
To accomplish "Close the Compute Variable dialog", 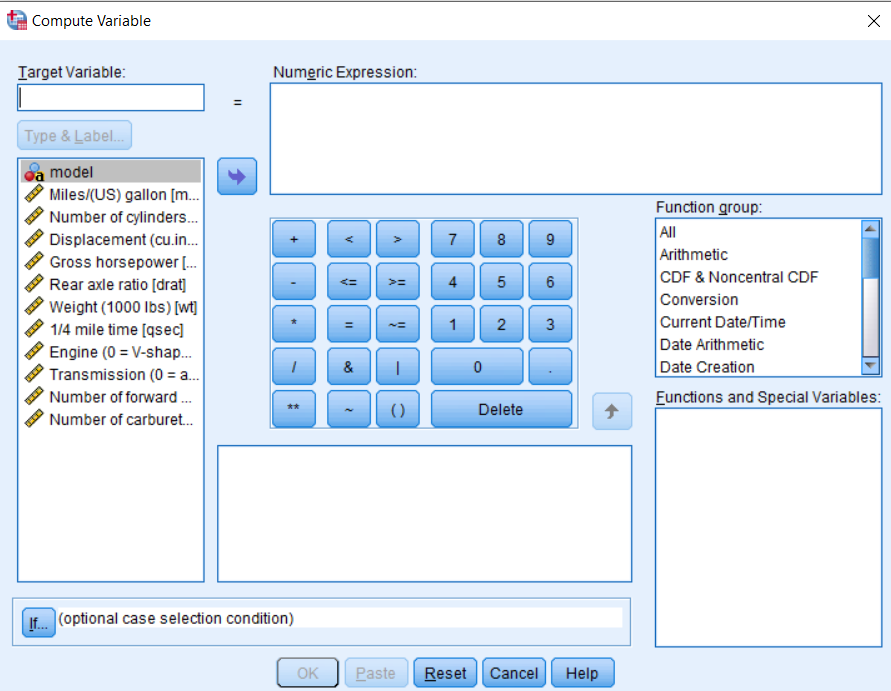I will (x=873, y=21).
